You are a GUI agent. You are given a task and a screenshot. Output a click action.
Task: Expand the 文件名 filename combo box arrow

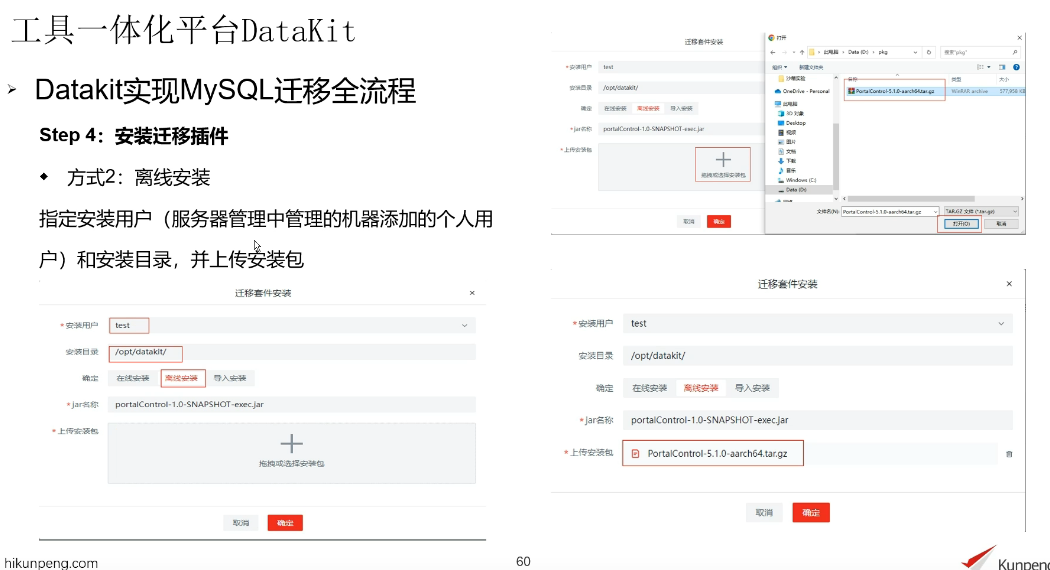click(x=935, y=212)
